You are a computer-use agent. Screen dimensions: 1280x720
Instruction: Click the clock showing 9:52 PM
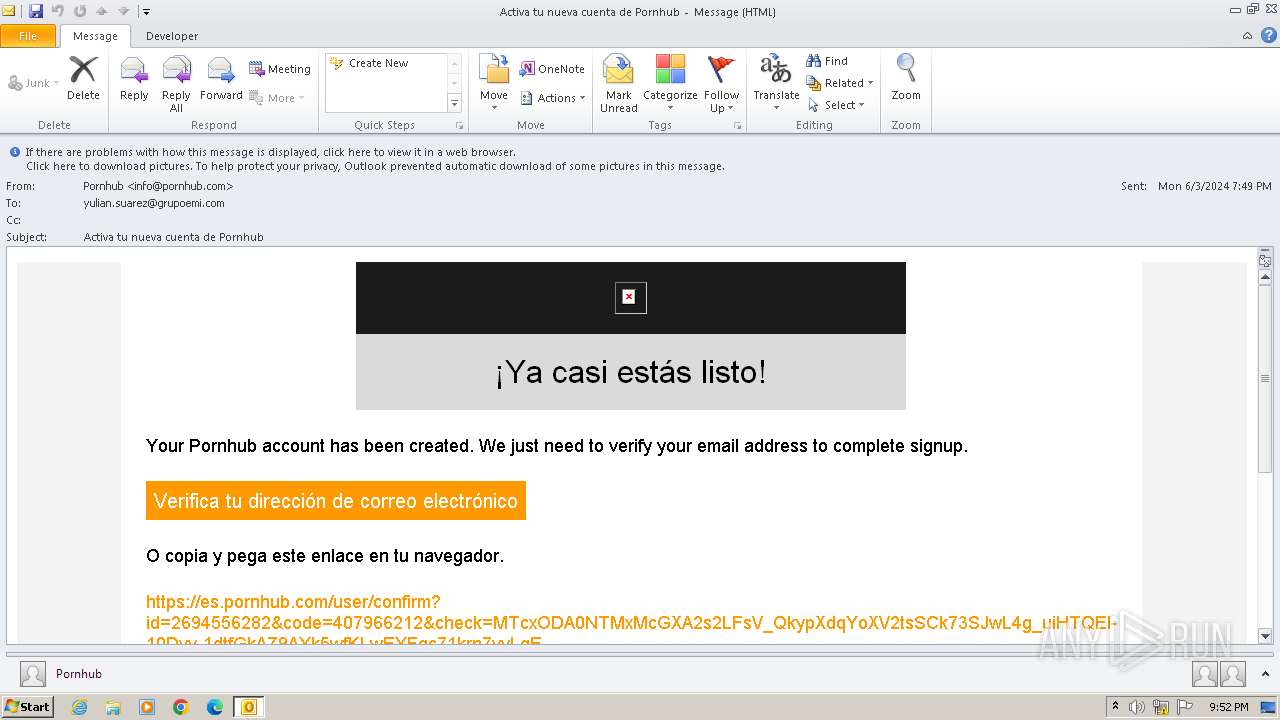(x=1228, y=707)
